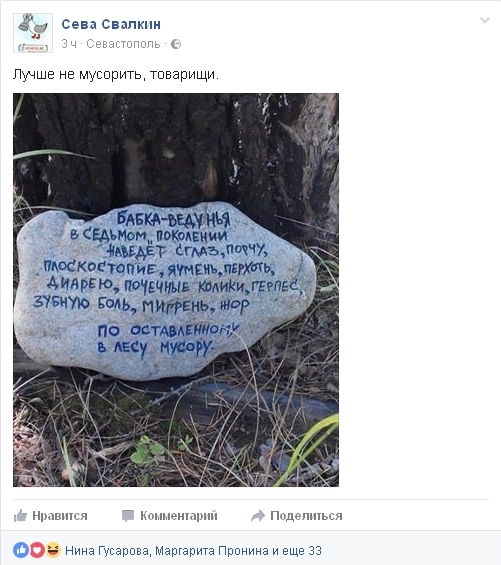Screen dimensions: 501x565
Task: Open the Севастополь location link
Action: (123, 44)
